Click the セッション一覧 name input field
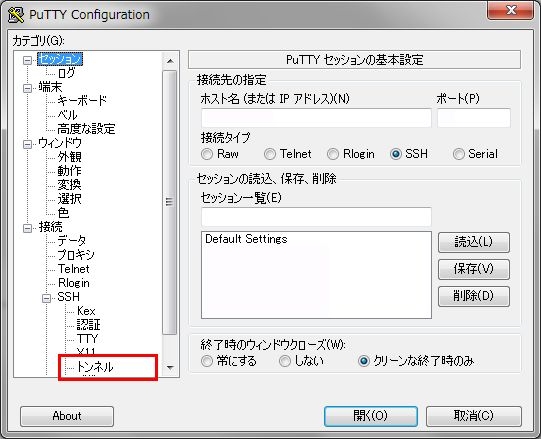The image size is (541, 439). coord(316,217)
